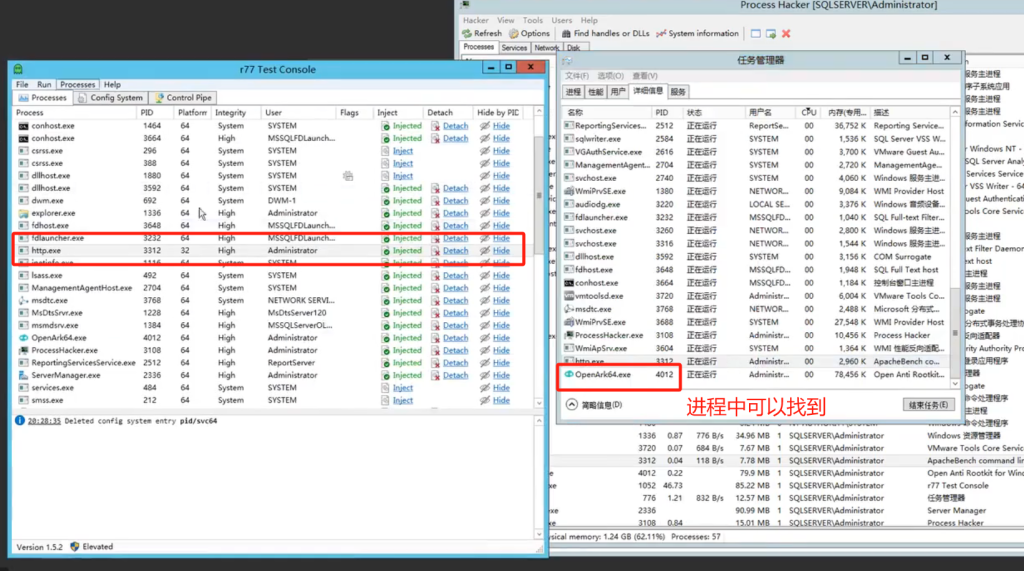Click Hide link for ProcessHacker.exe row
The width and height of the screenshot is (1024, 571).
[x=502, y=350]
